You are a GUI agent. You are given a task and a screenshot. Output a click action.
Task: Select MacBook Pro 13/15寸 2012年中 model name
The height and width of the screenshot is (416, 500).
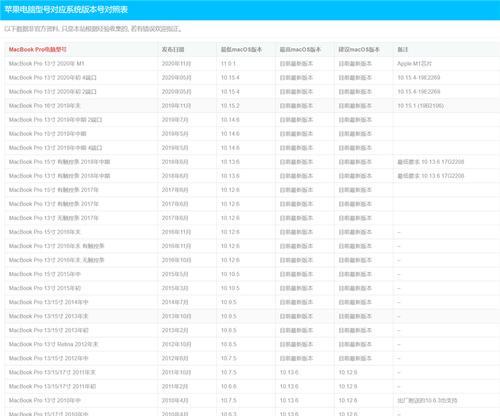coord(48,358)
